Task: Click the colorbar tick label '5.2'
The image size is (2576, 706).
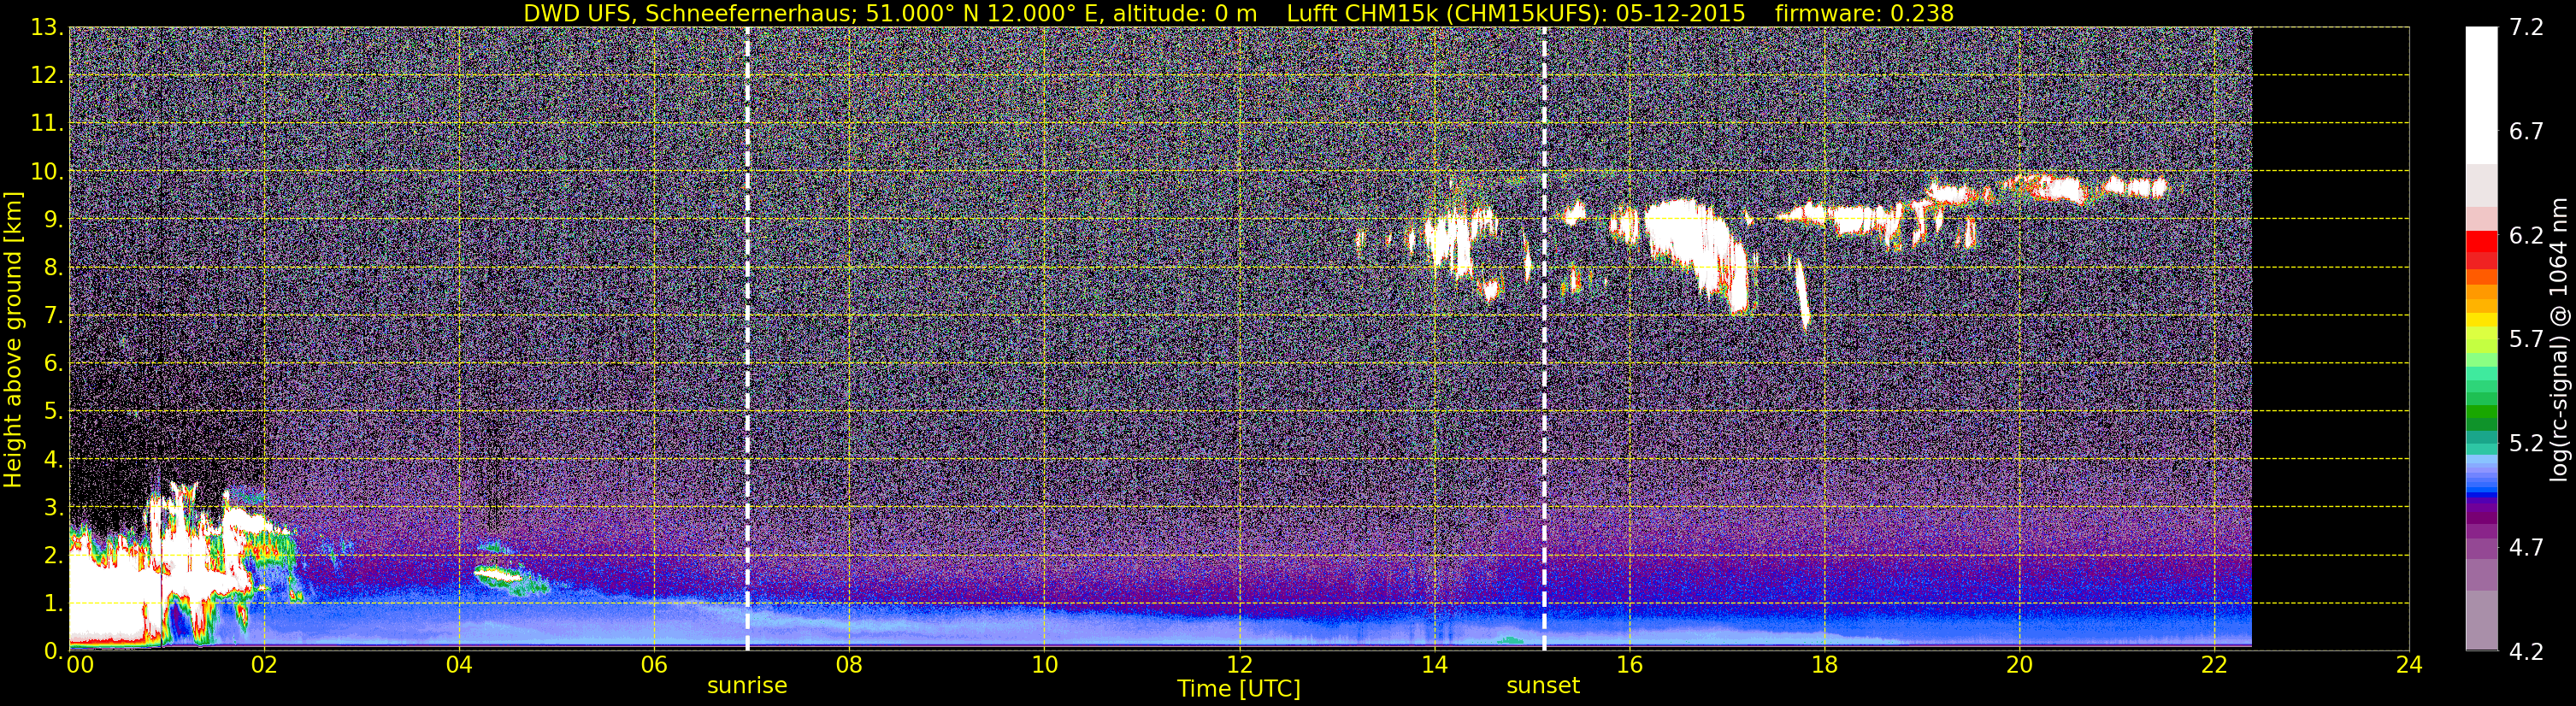Action: (x=2526, y=444)
